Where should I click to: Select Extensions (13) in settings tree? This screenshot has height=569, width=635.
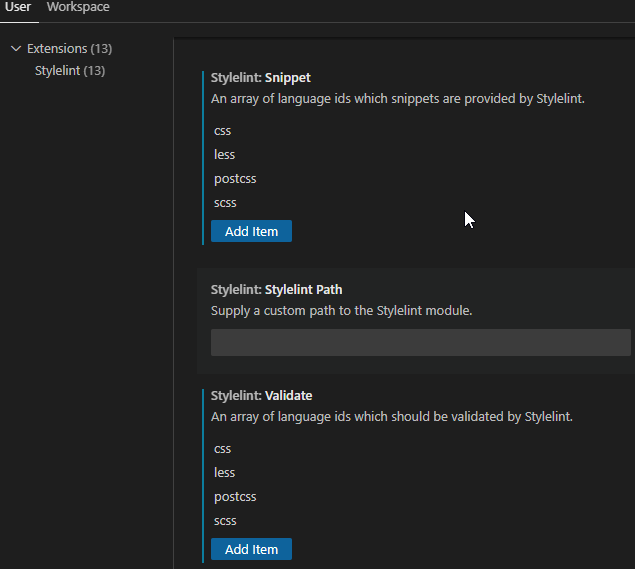[69, 49]
